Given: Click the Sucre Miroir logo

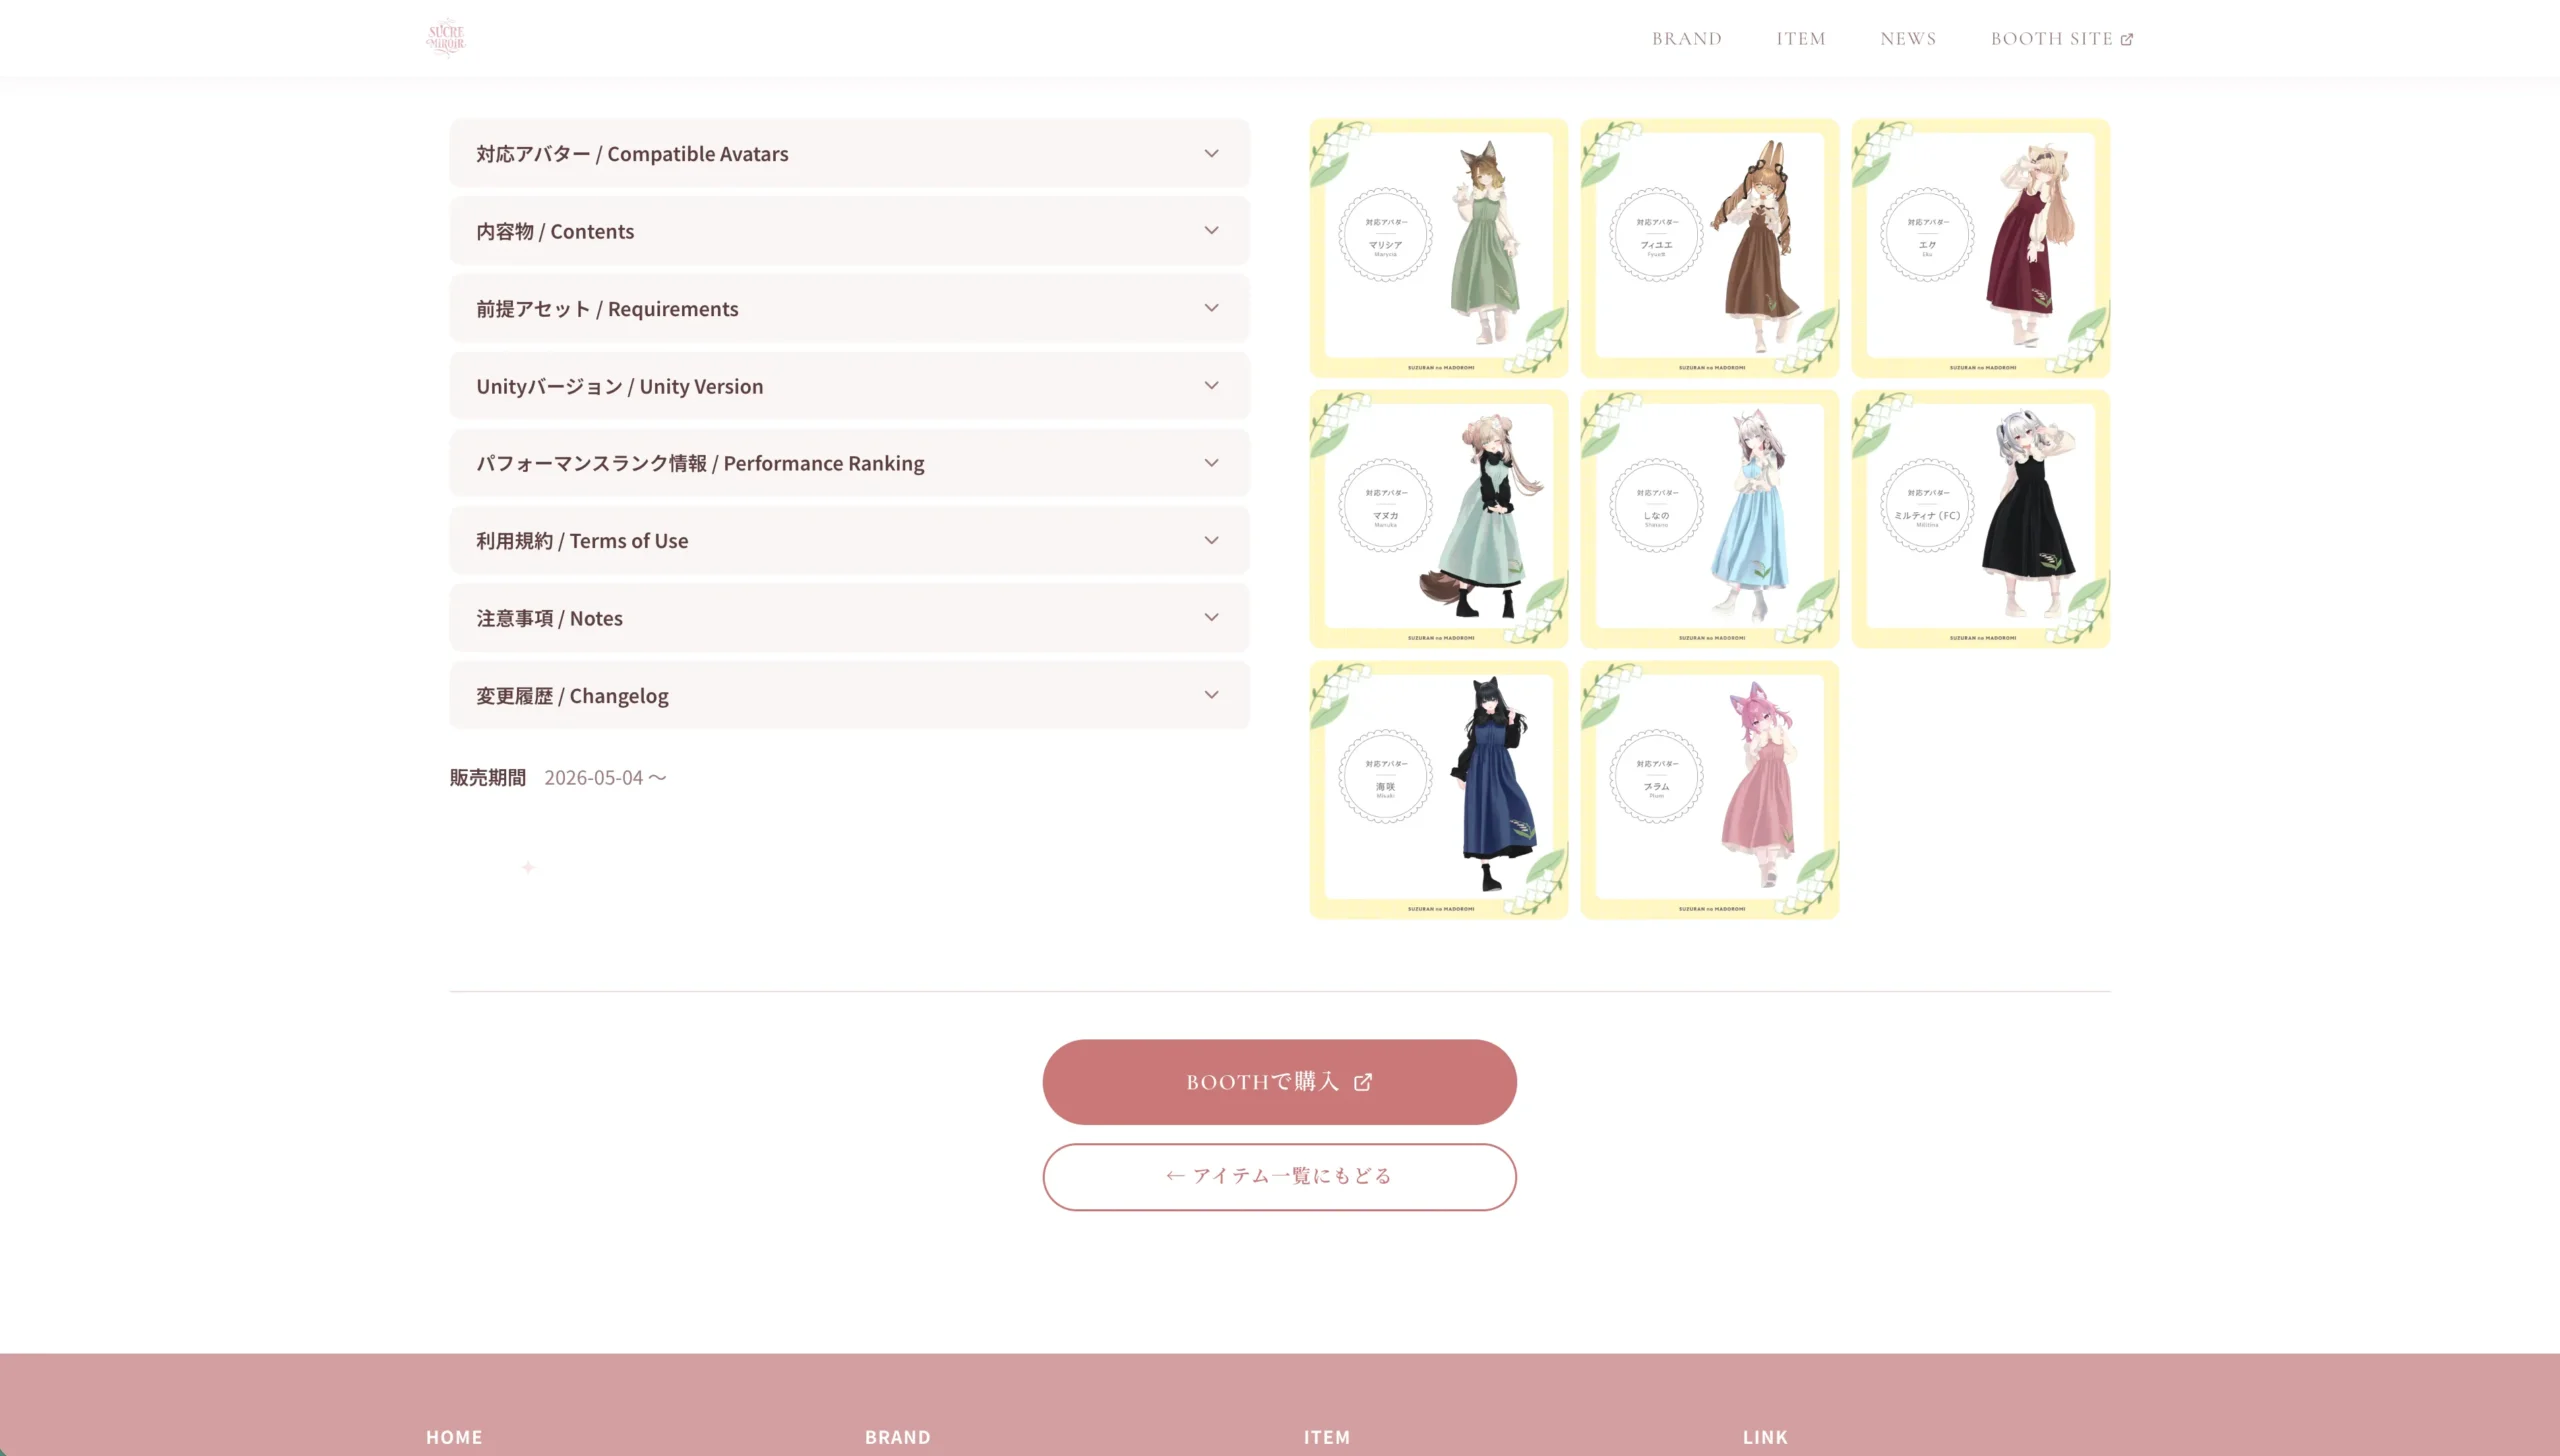Looking at the screenshot, I should [446, 38].
